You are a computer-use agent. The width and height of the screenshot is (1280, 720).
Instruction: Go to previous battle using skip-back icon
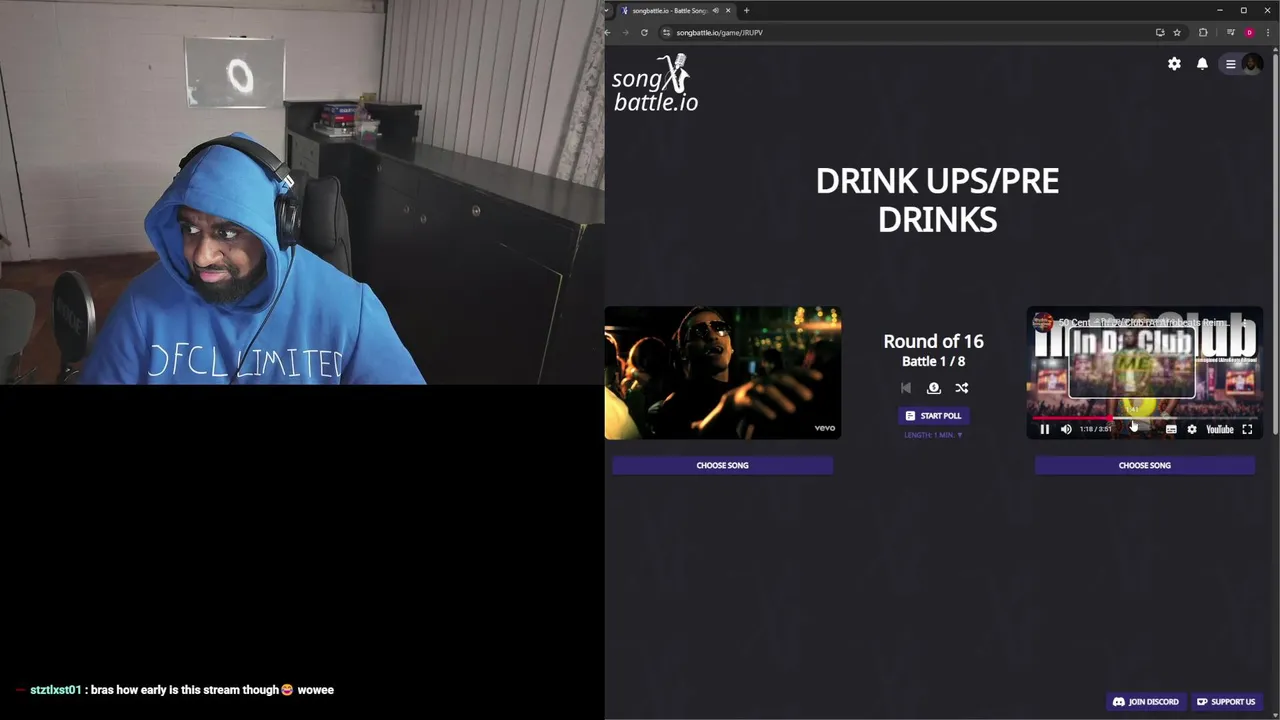coord(906,388)
